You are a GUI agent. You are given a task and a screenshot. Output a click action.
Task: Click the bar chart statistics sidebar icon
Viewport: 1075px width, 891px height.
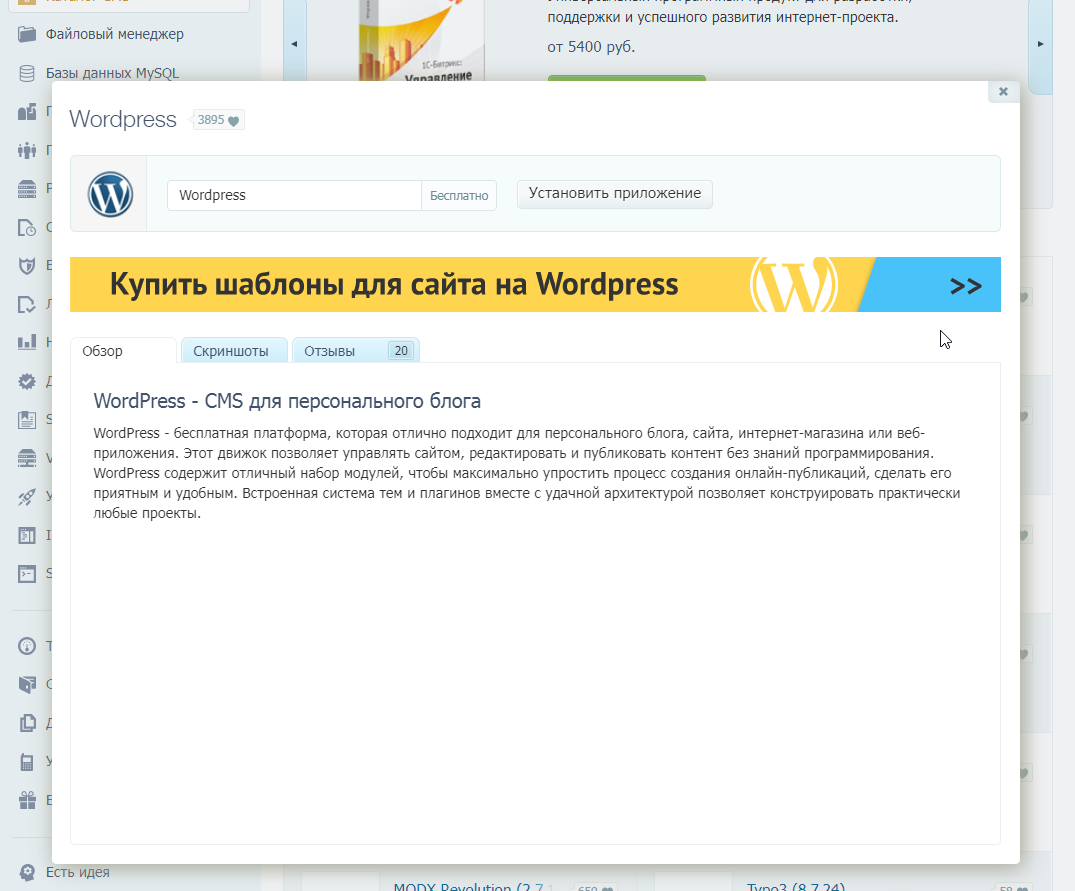pos(27,342)
